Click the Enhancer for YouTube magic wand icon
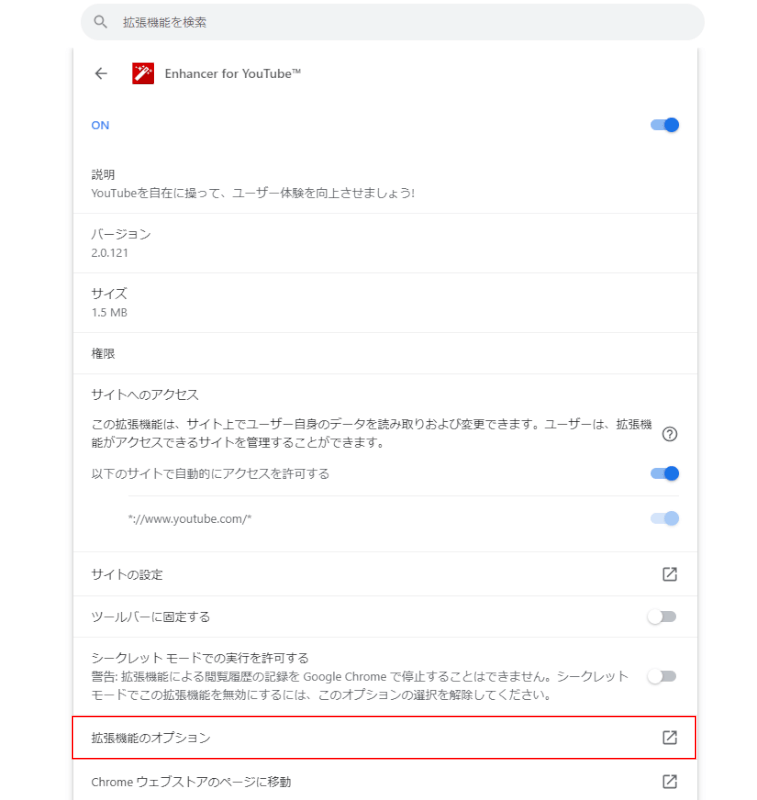Image resolution: width=757 pixels, height=800 pixels. tap(143, 73)
